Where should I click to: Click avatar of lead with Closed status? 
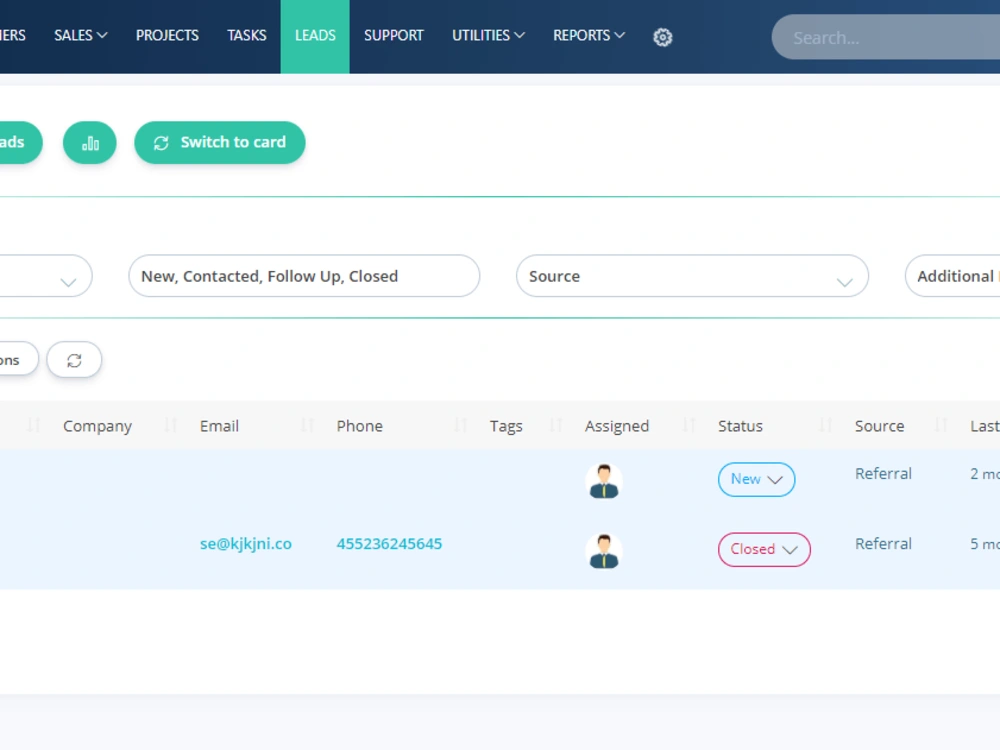pos(604,550)
